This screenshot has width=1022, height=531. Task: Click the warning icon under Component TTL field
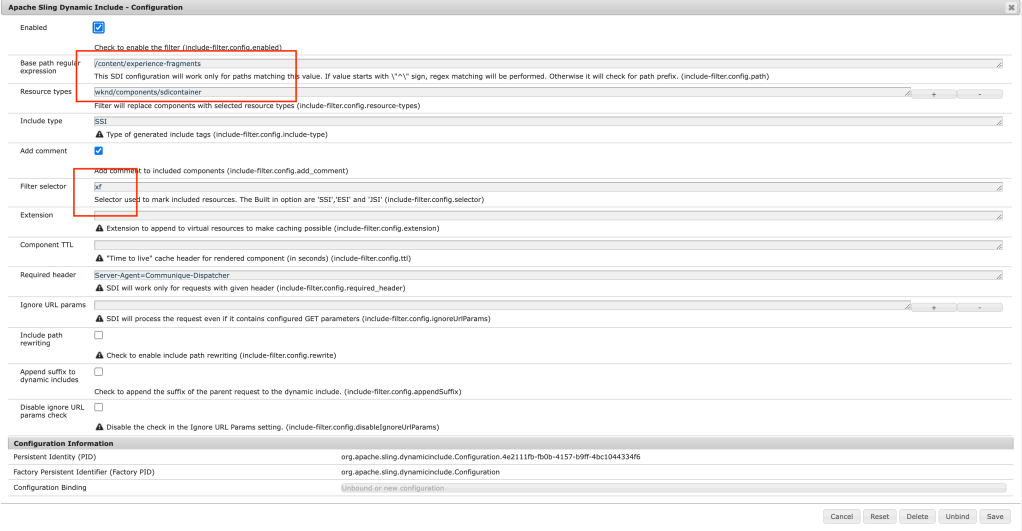pos(99,258)
